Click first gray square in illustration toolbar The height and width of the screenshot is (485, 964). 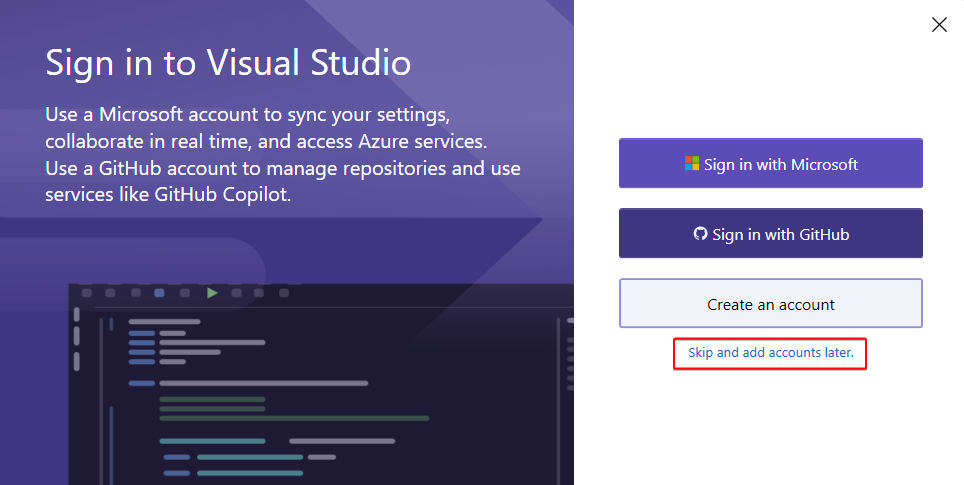[87, 293]
